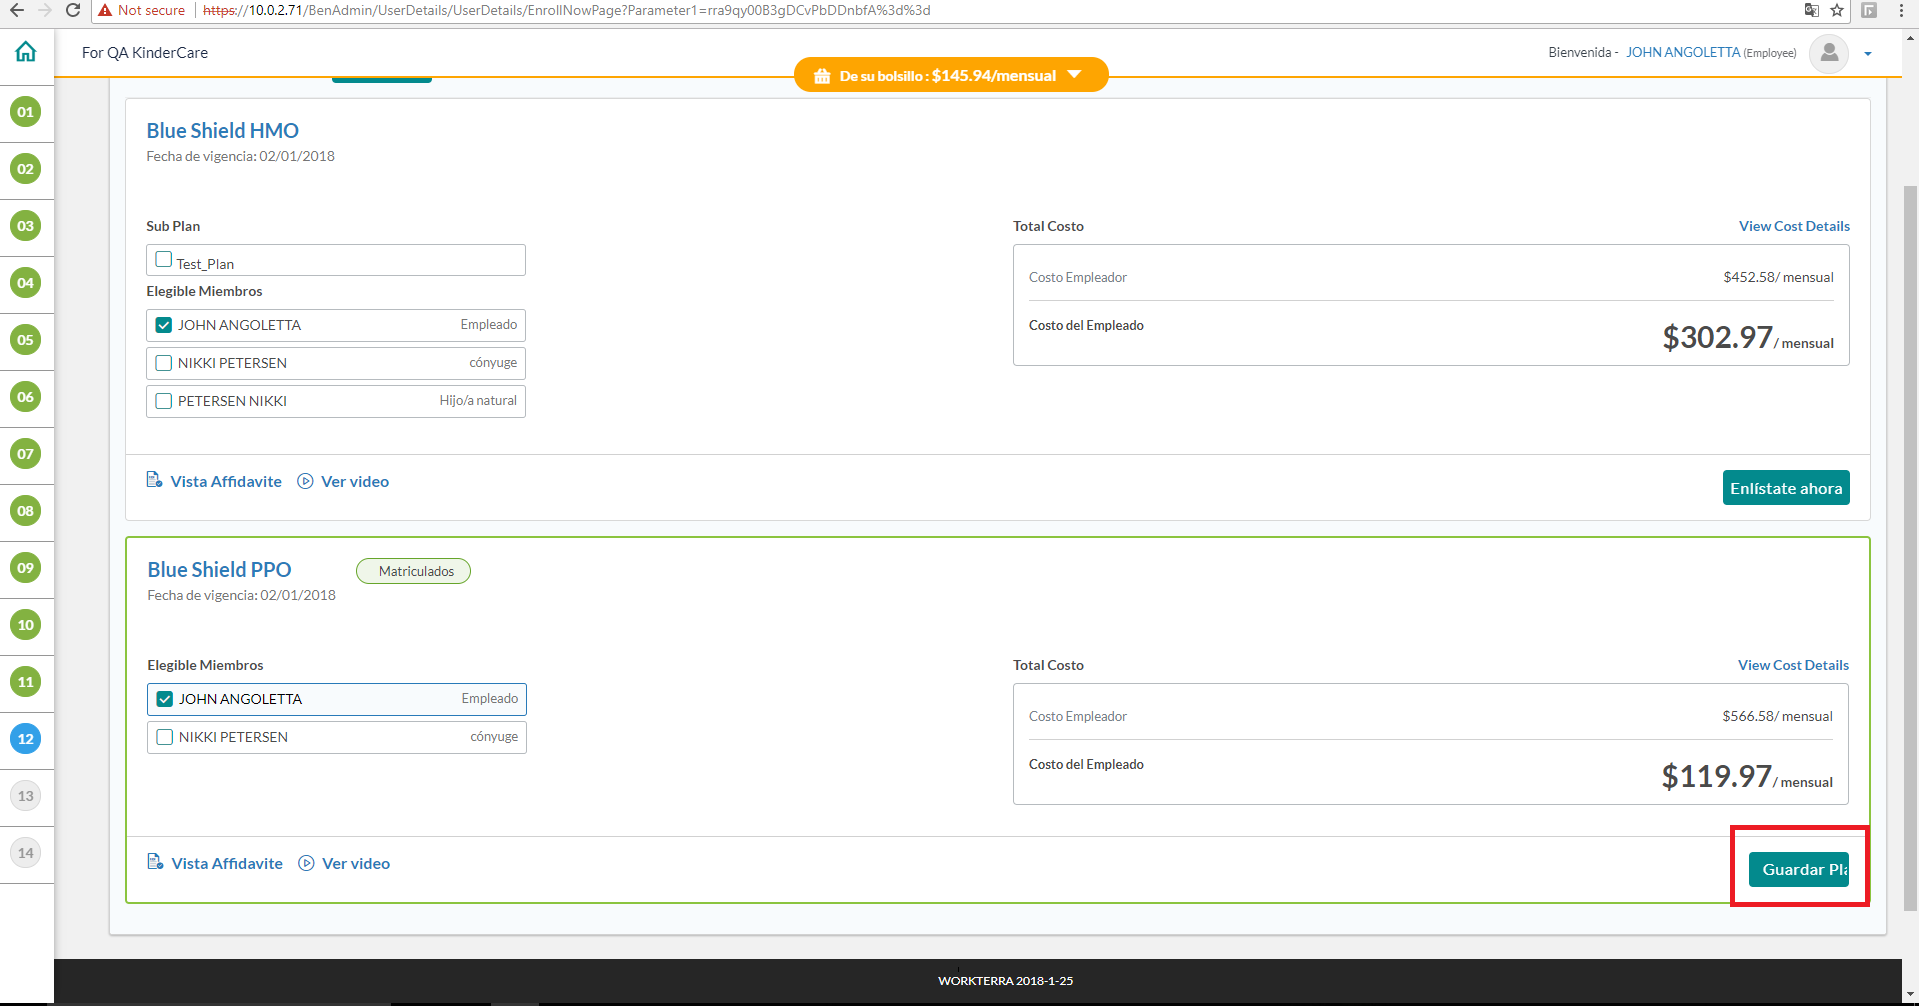Check NIKKI PETERSEN under Blue Shield HMO
This screenshot has height=1006, width=1920.
pyautogui.click(x=164, y=363)
